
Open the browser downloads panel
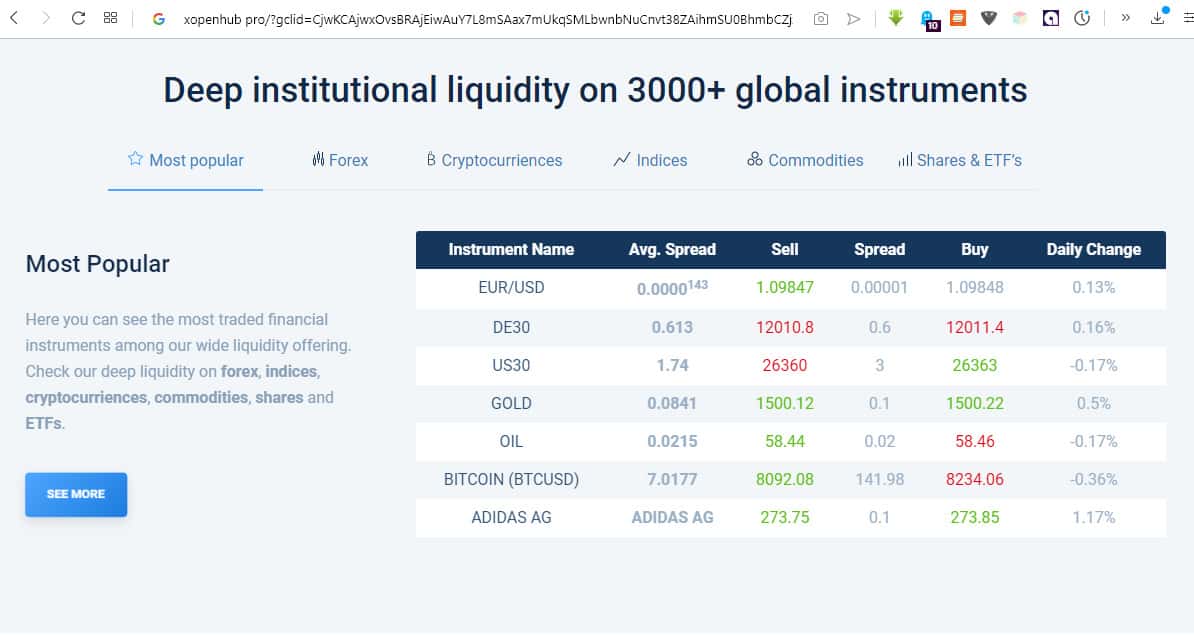point(1158,18)
